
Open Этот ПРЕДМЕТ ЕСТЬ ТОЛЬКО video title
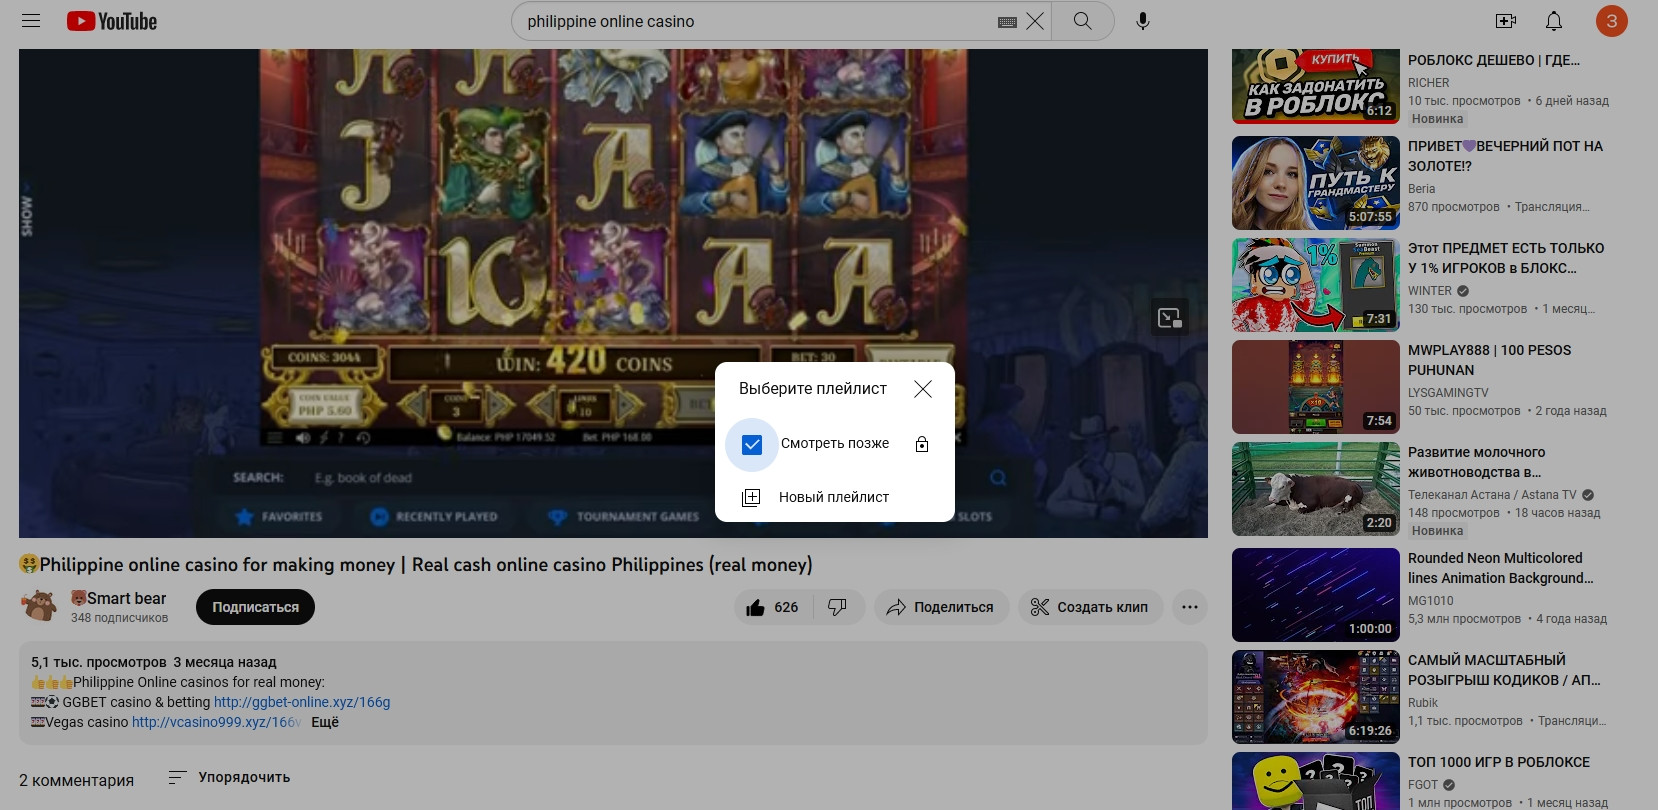pos(1505,258)
